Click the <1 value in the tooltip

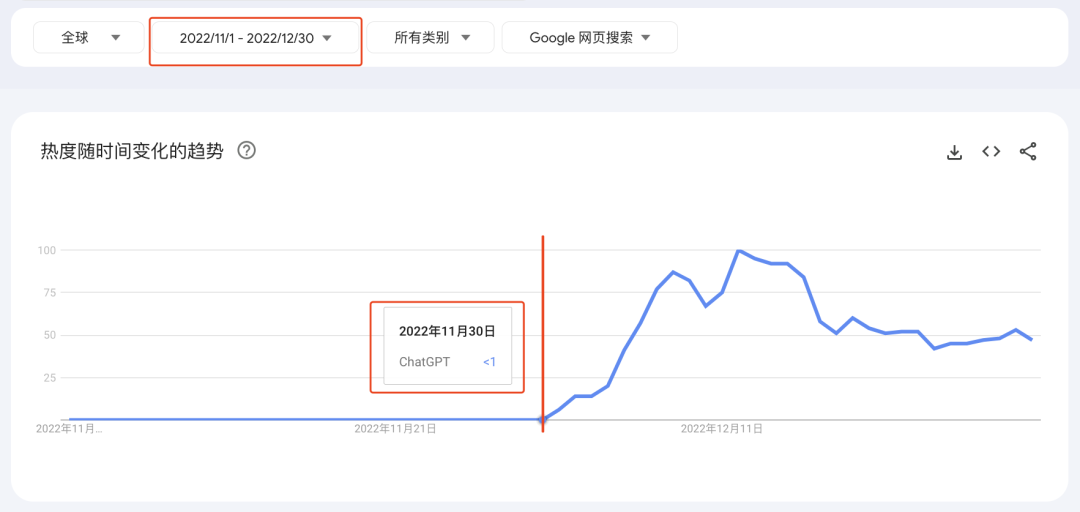(x=489, y=362)
